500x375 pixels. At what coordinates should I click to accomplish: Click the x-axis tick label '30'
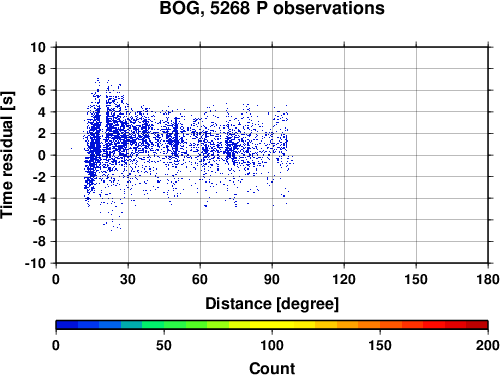point(128,279)
